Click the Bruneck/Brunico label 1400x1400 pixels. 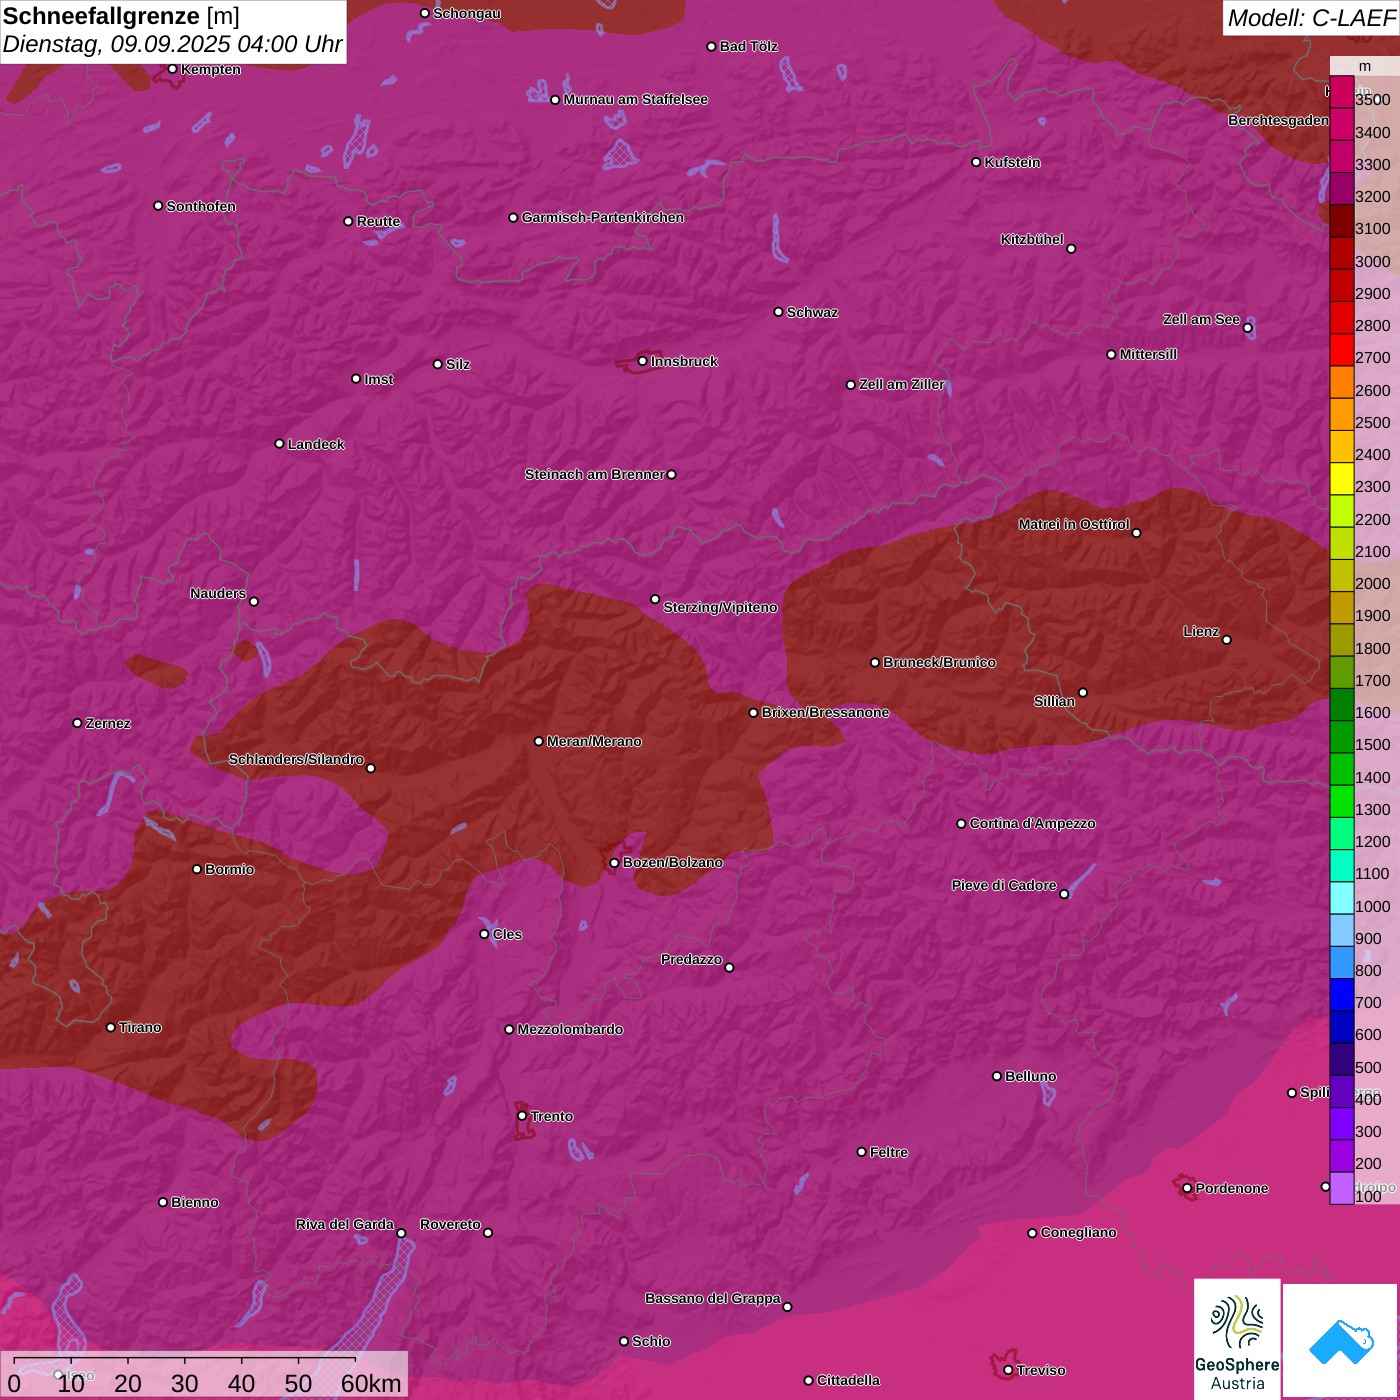click(939, 662)
